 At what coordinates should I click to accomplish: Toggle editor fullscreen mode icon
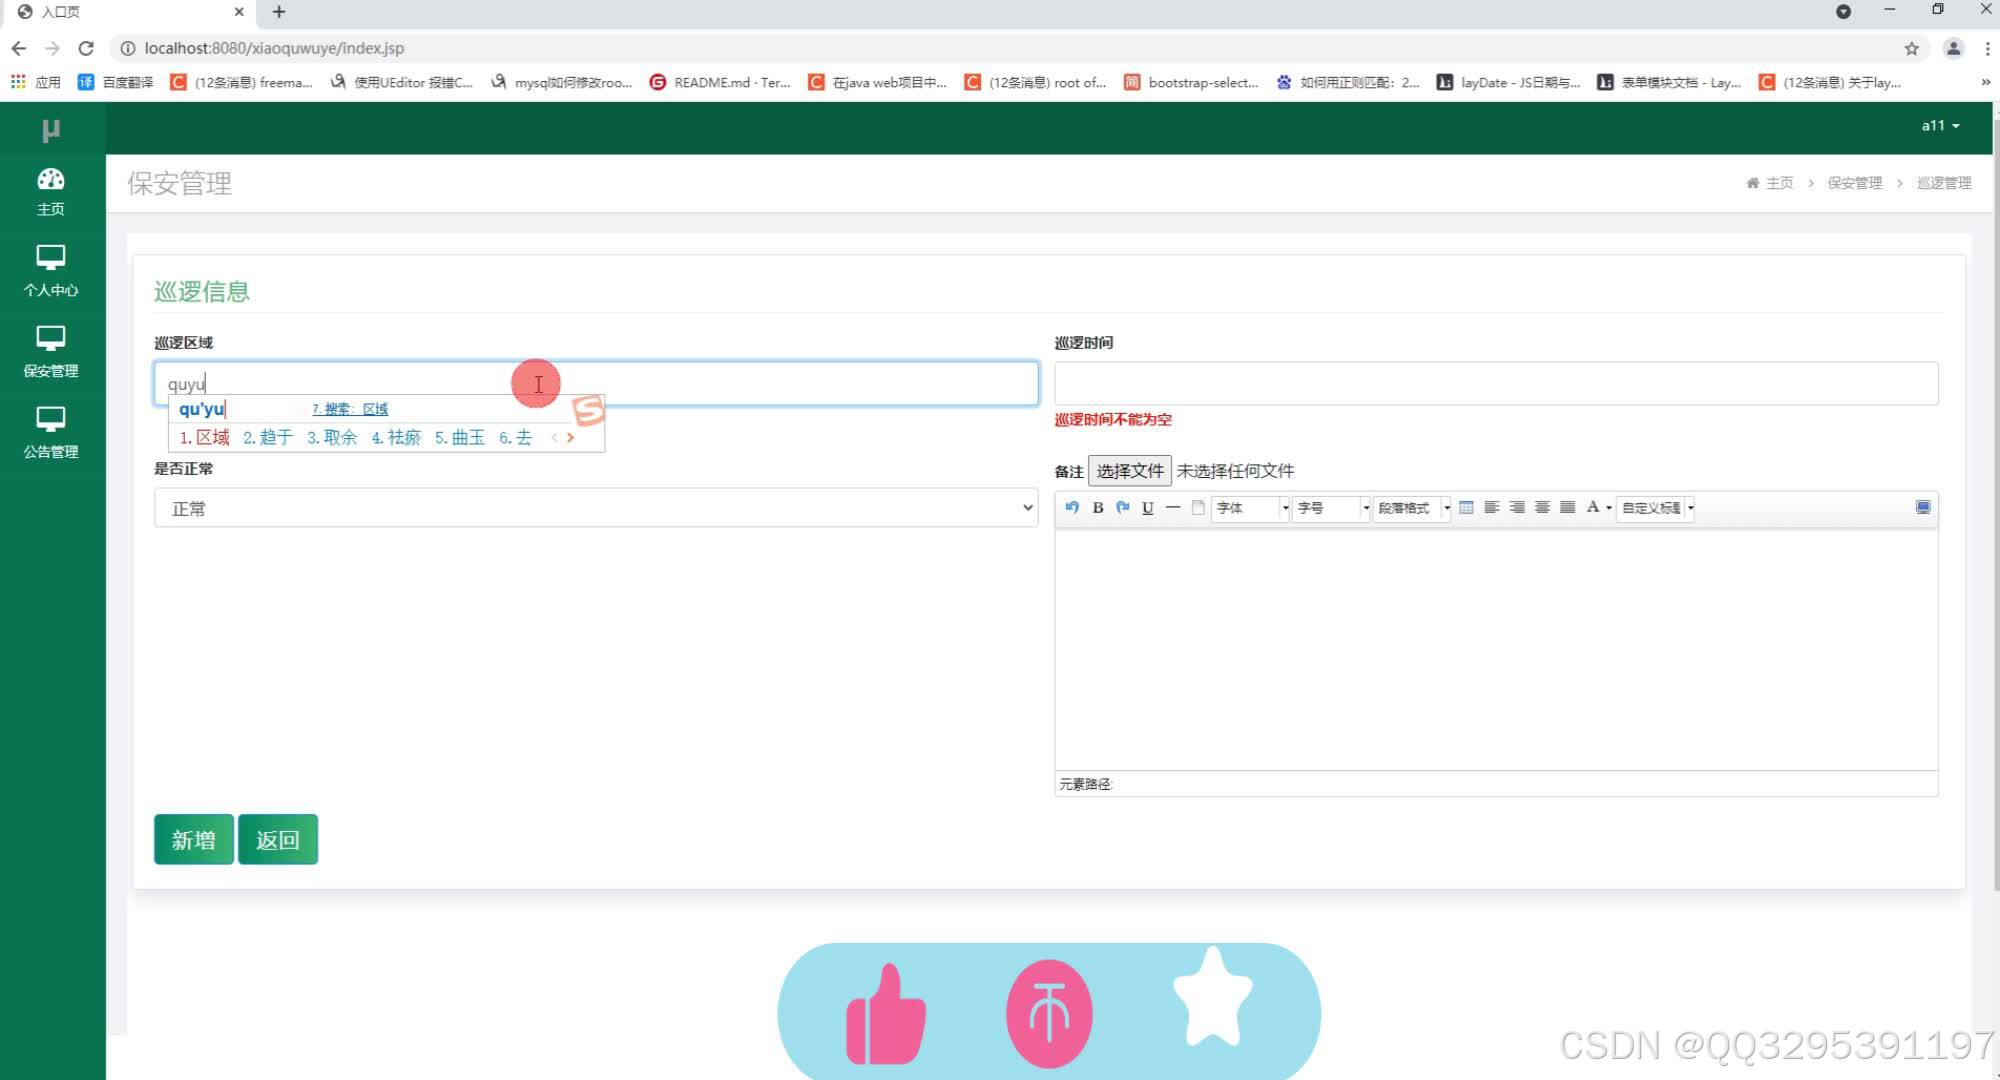point(1923,507)
